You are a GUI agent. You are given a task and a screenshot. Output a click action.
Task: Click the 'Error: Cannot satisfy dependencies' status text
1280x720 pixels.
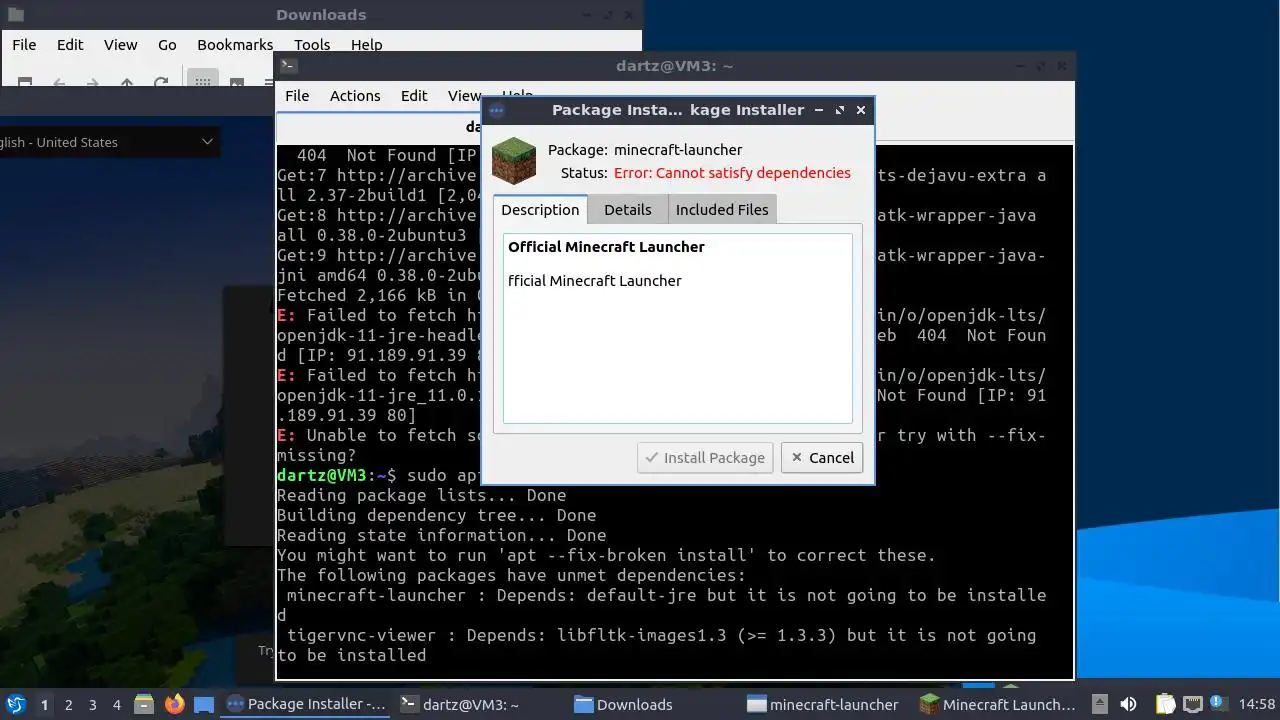[732, 172]
